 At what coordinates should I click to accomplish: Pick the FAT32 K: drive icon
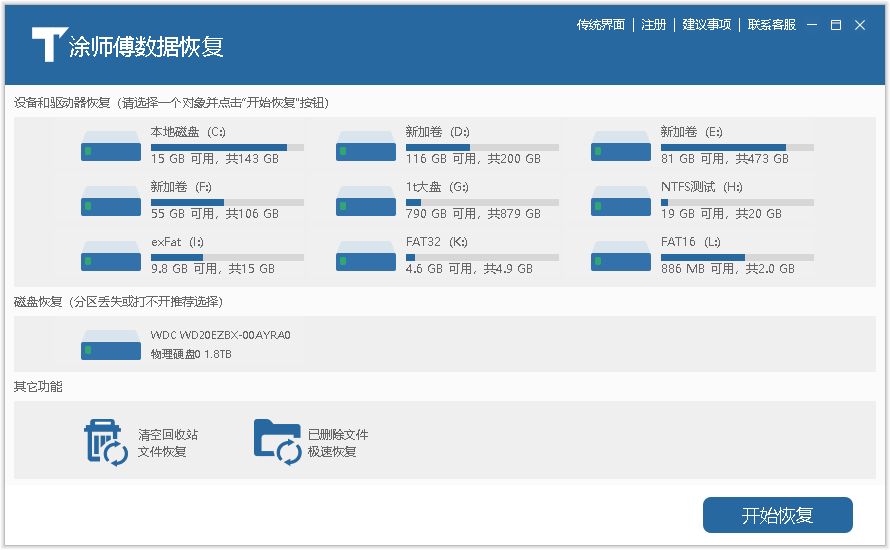tap(365, 256)
